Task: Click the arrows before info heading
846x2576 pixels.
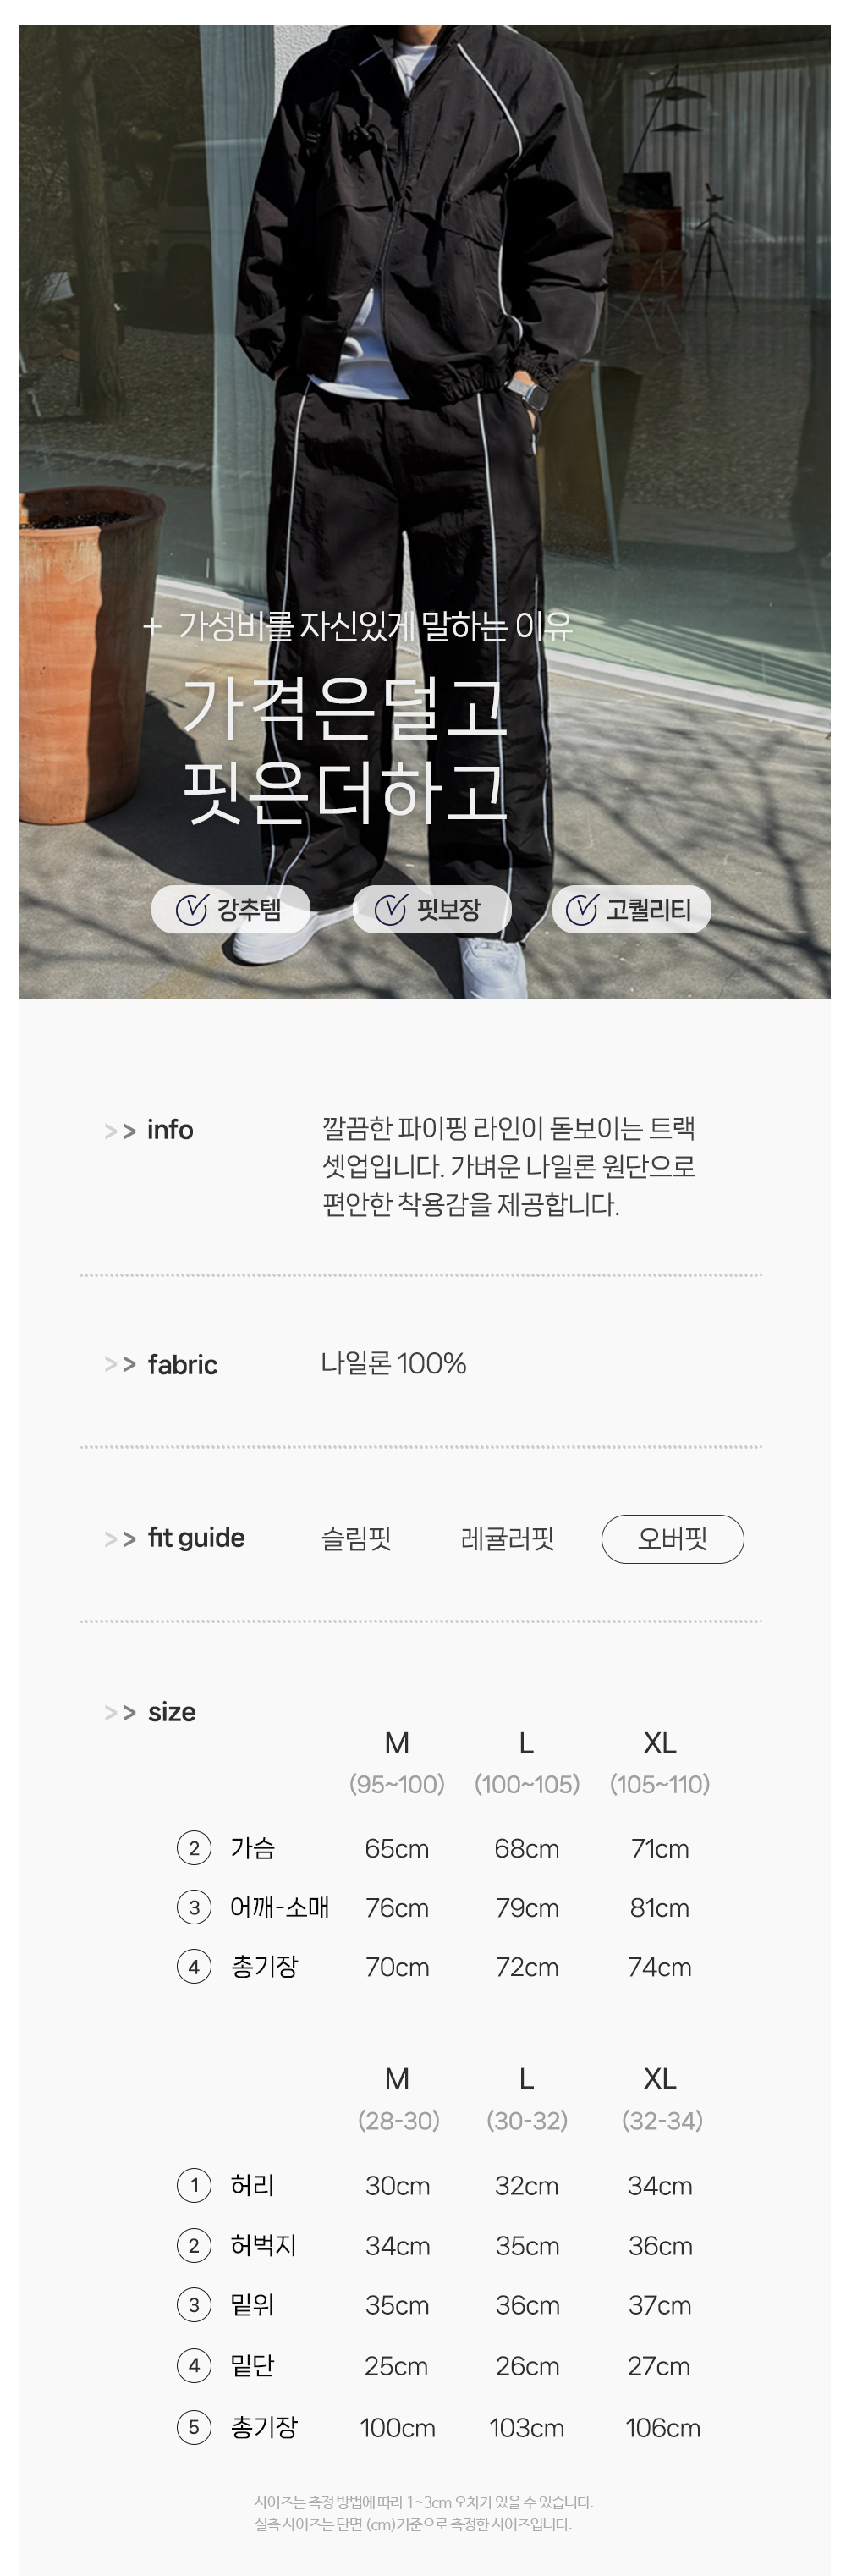Action: 120,1131
